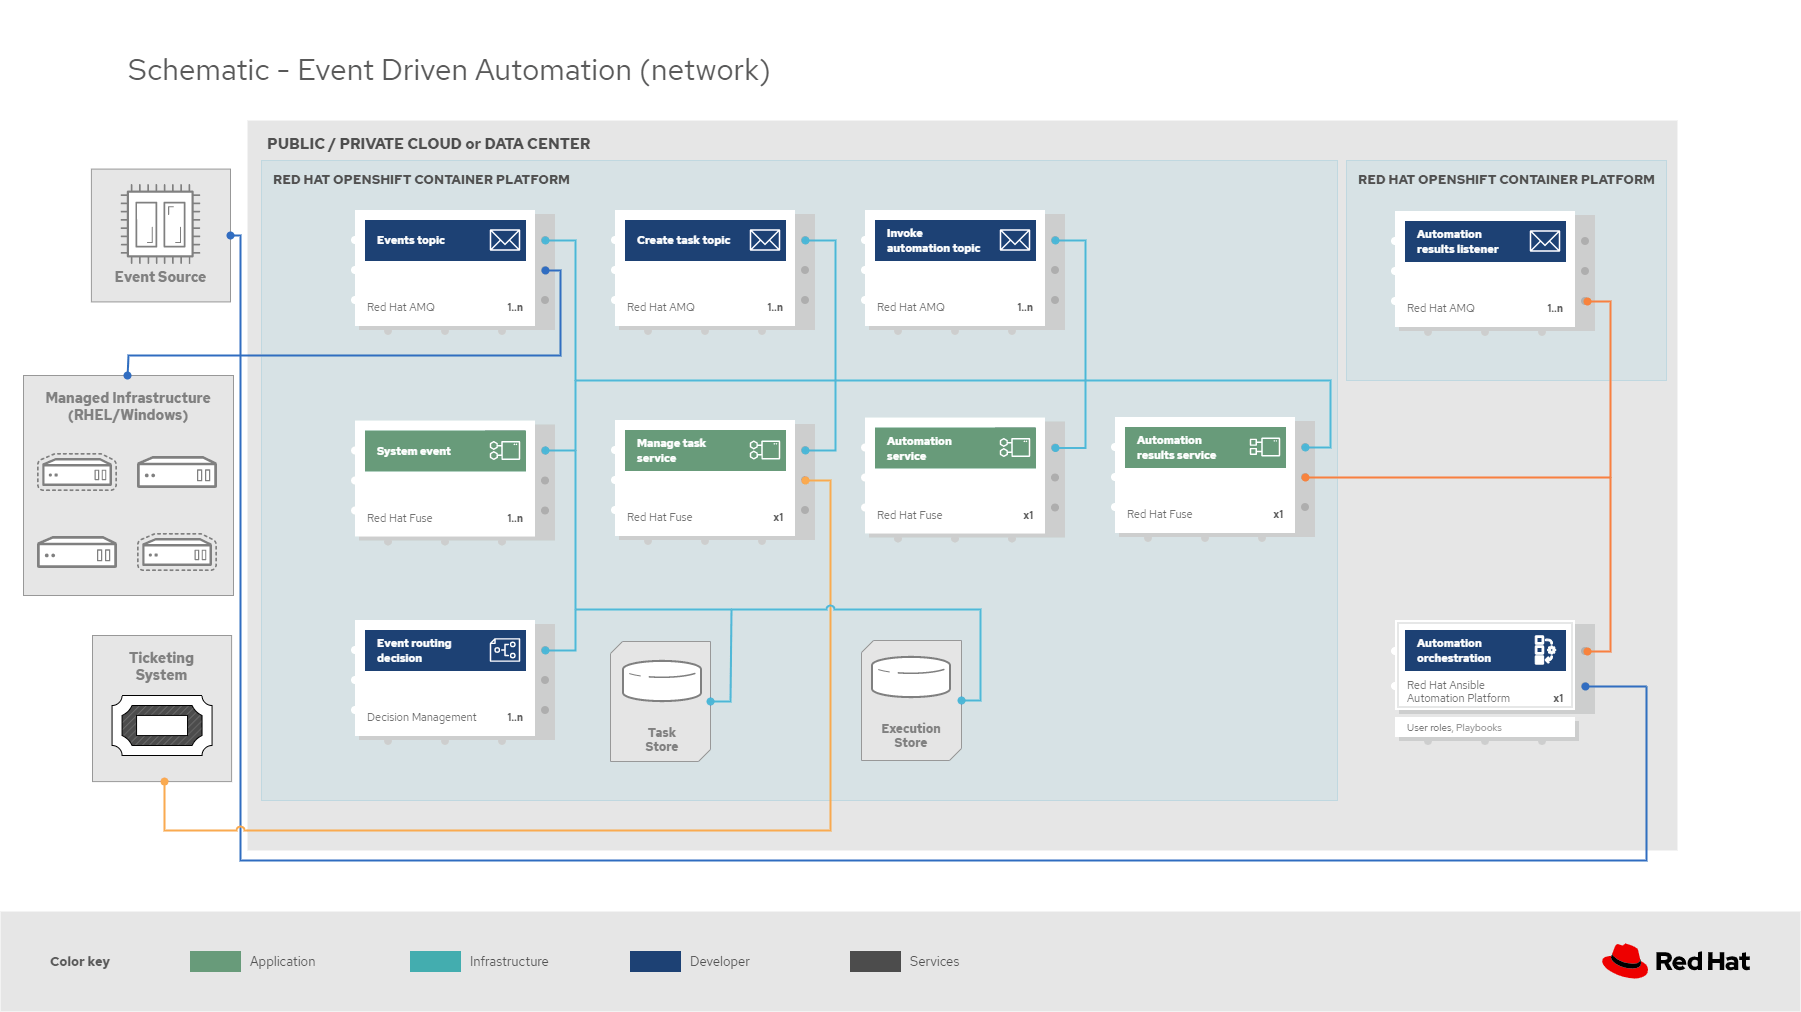The height and width of the screenshot is (1012, 1801).
Task: Click the Automation results service header
Action: point(1205,447)
